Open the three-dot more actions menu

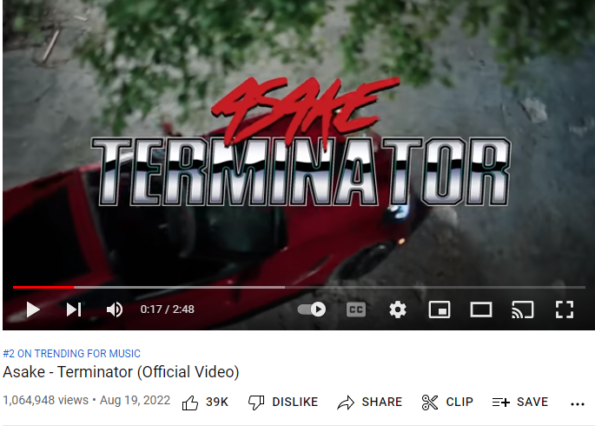point(577,404)
